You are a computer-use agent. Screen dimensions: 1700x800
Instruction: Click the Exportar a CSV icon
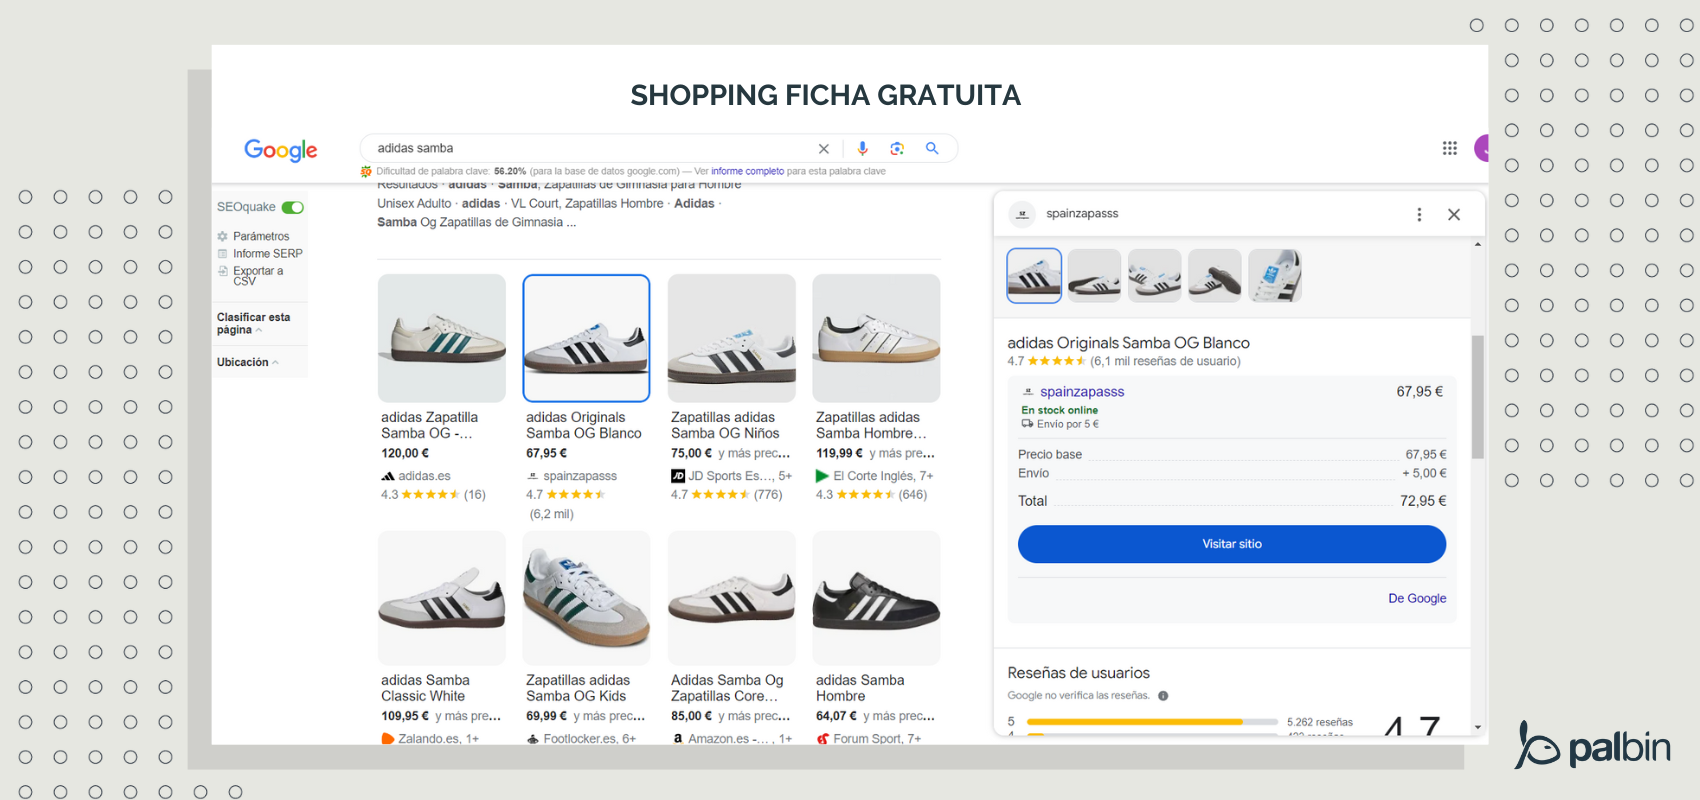point(223,271)
